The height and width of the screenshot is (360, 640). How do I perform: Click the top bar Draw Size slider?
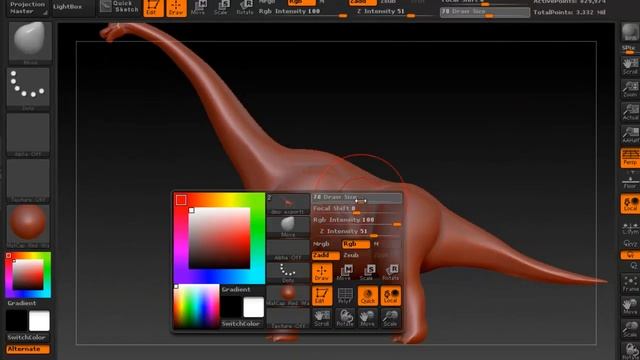[485, 13]
